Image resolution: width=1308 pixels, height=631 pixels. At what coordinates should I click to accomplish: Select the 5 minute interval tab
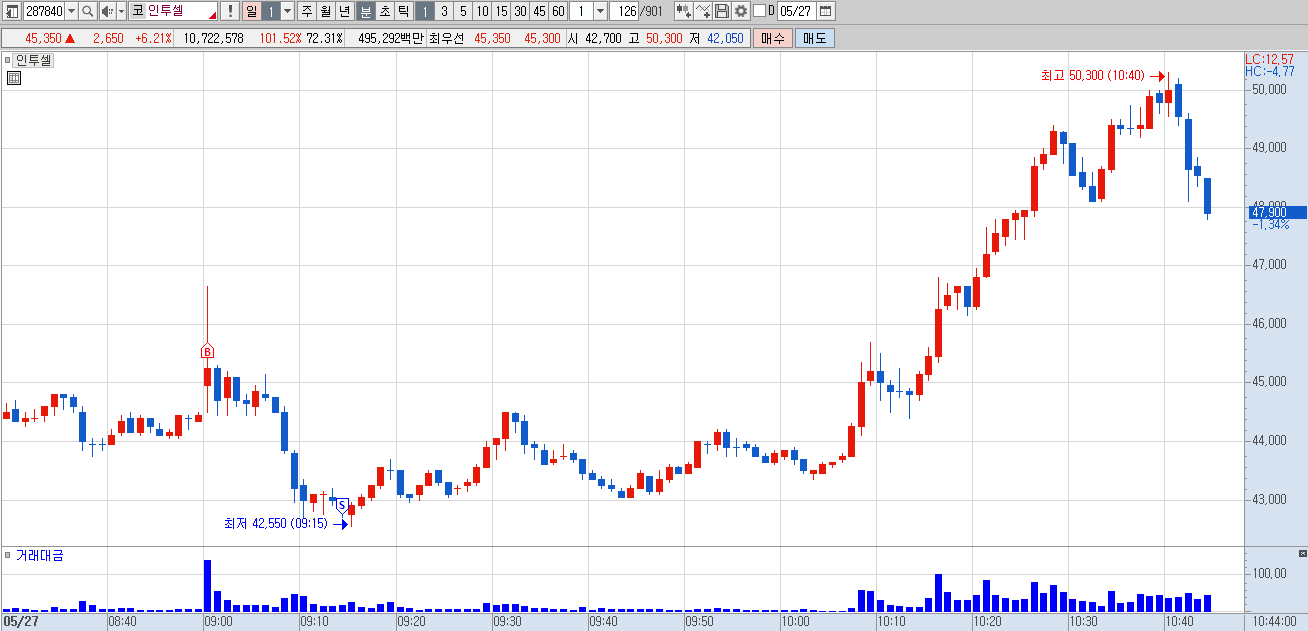click(463, 11)
